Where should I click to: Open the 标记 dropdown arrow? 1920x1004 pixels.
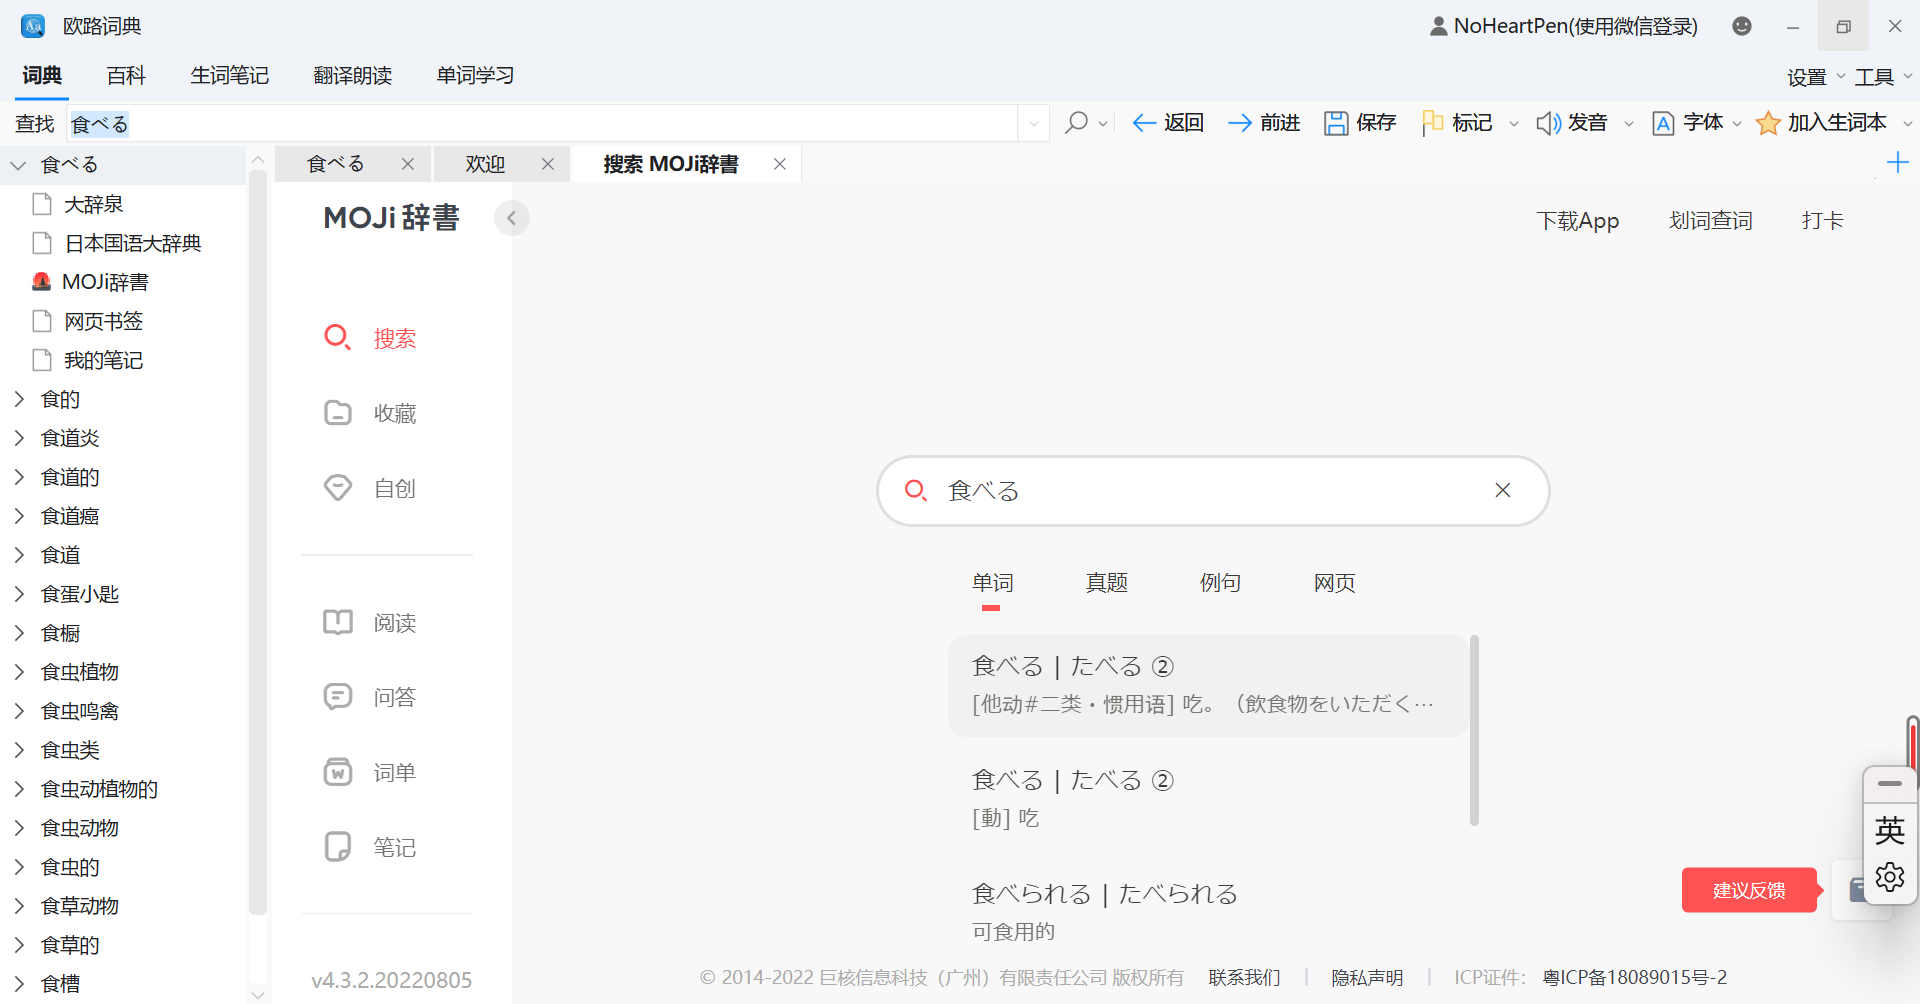(1514, 124)
